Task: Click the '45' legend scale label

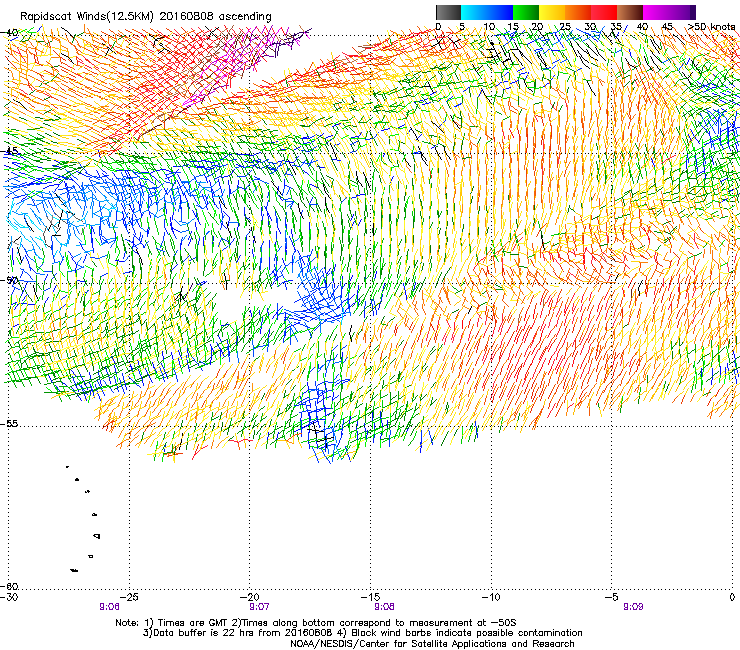Action: tap(667, 27)
